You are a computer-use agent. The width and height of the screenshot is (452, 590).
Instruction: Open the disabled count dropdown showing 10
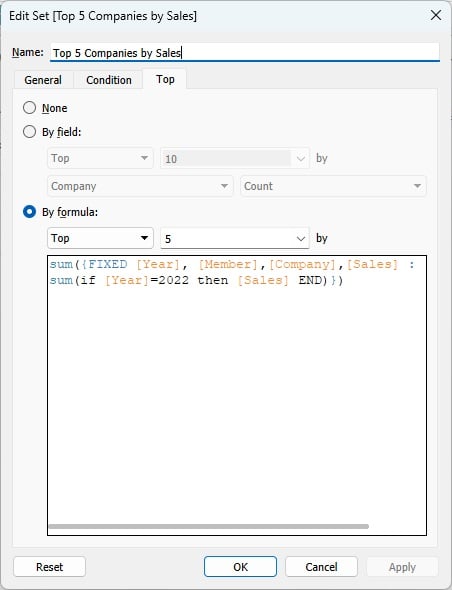pyautogui.click(x=235, y=158)
